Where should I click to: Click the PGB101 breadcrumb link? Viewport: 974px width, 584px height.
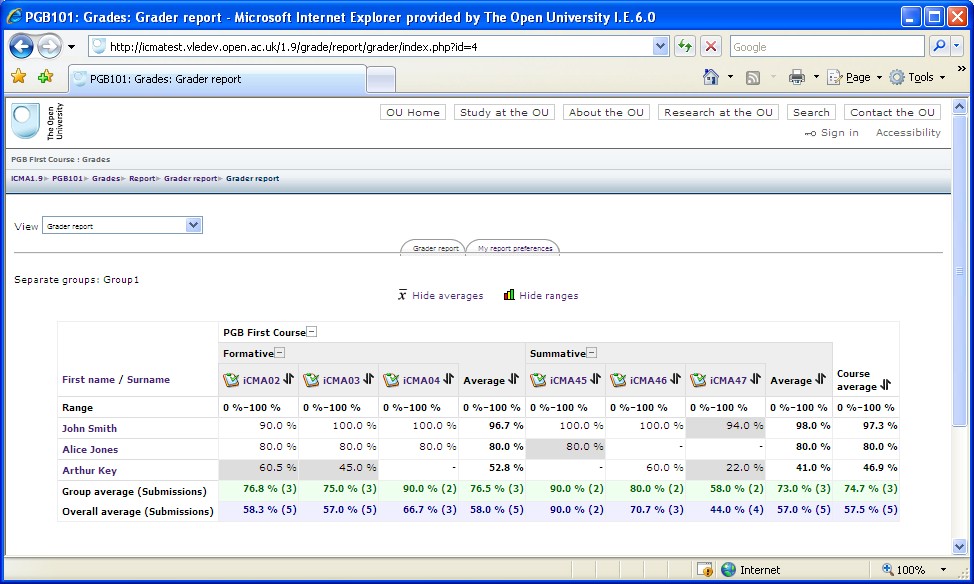click(67, 178)
